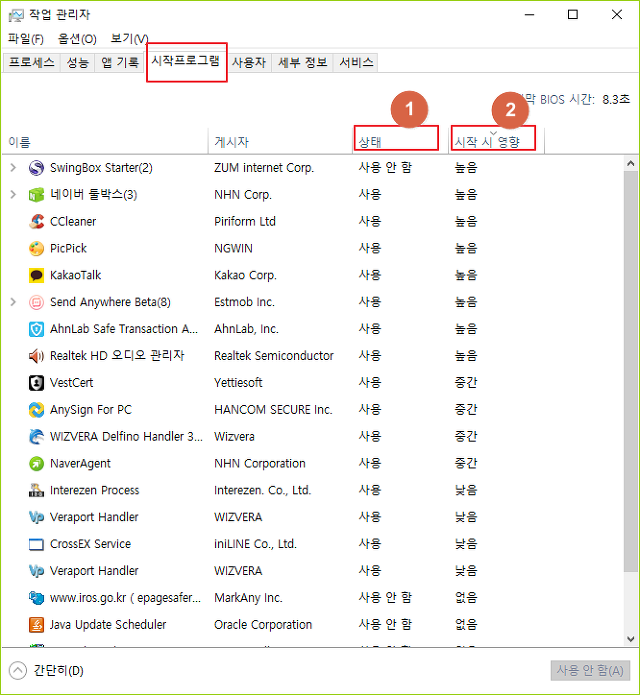Click the www.iros.go.kr epagesafer icon

[x=36, y=598]
